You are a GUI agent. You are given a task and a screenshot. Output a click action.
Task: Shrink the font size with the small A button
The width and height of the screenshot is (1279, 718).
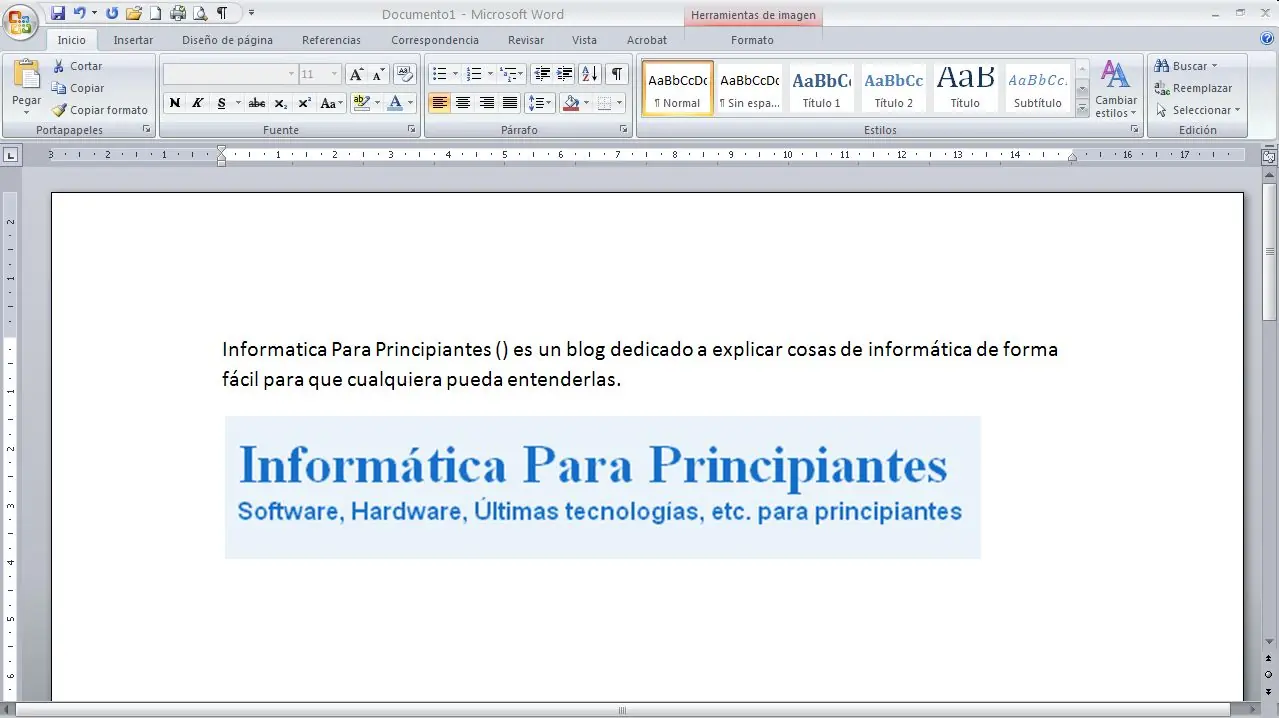pos(378,74)
